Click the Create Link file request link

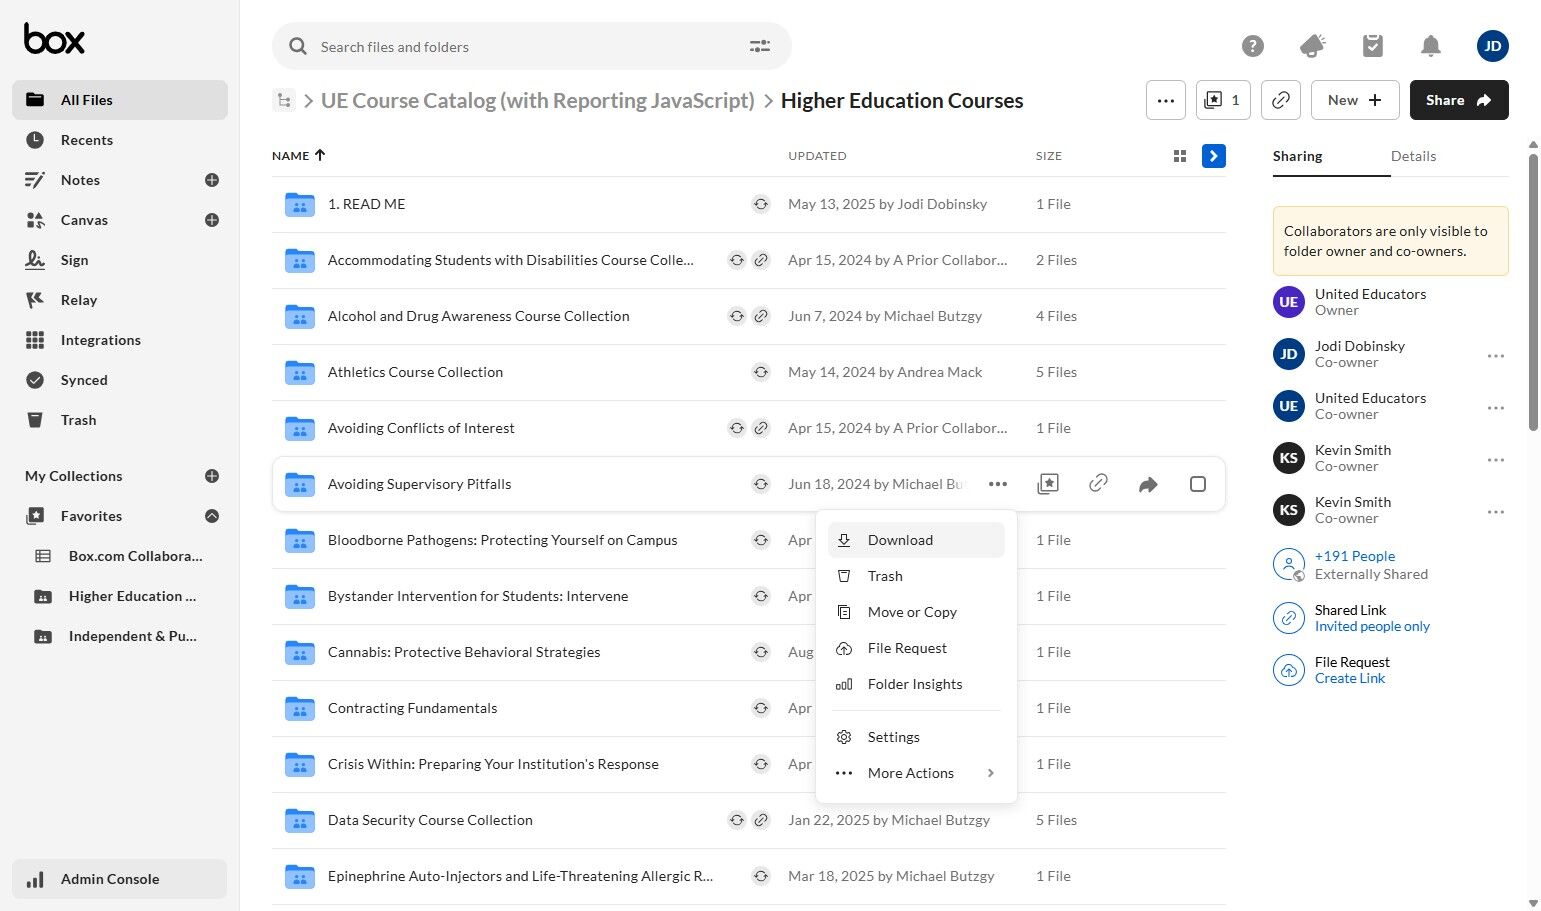(x=1350, y=678)
